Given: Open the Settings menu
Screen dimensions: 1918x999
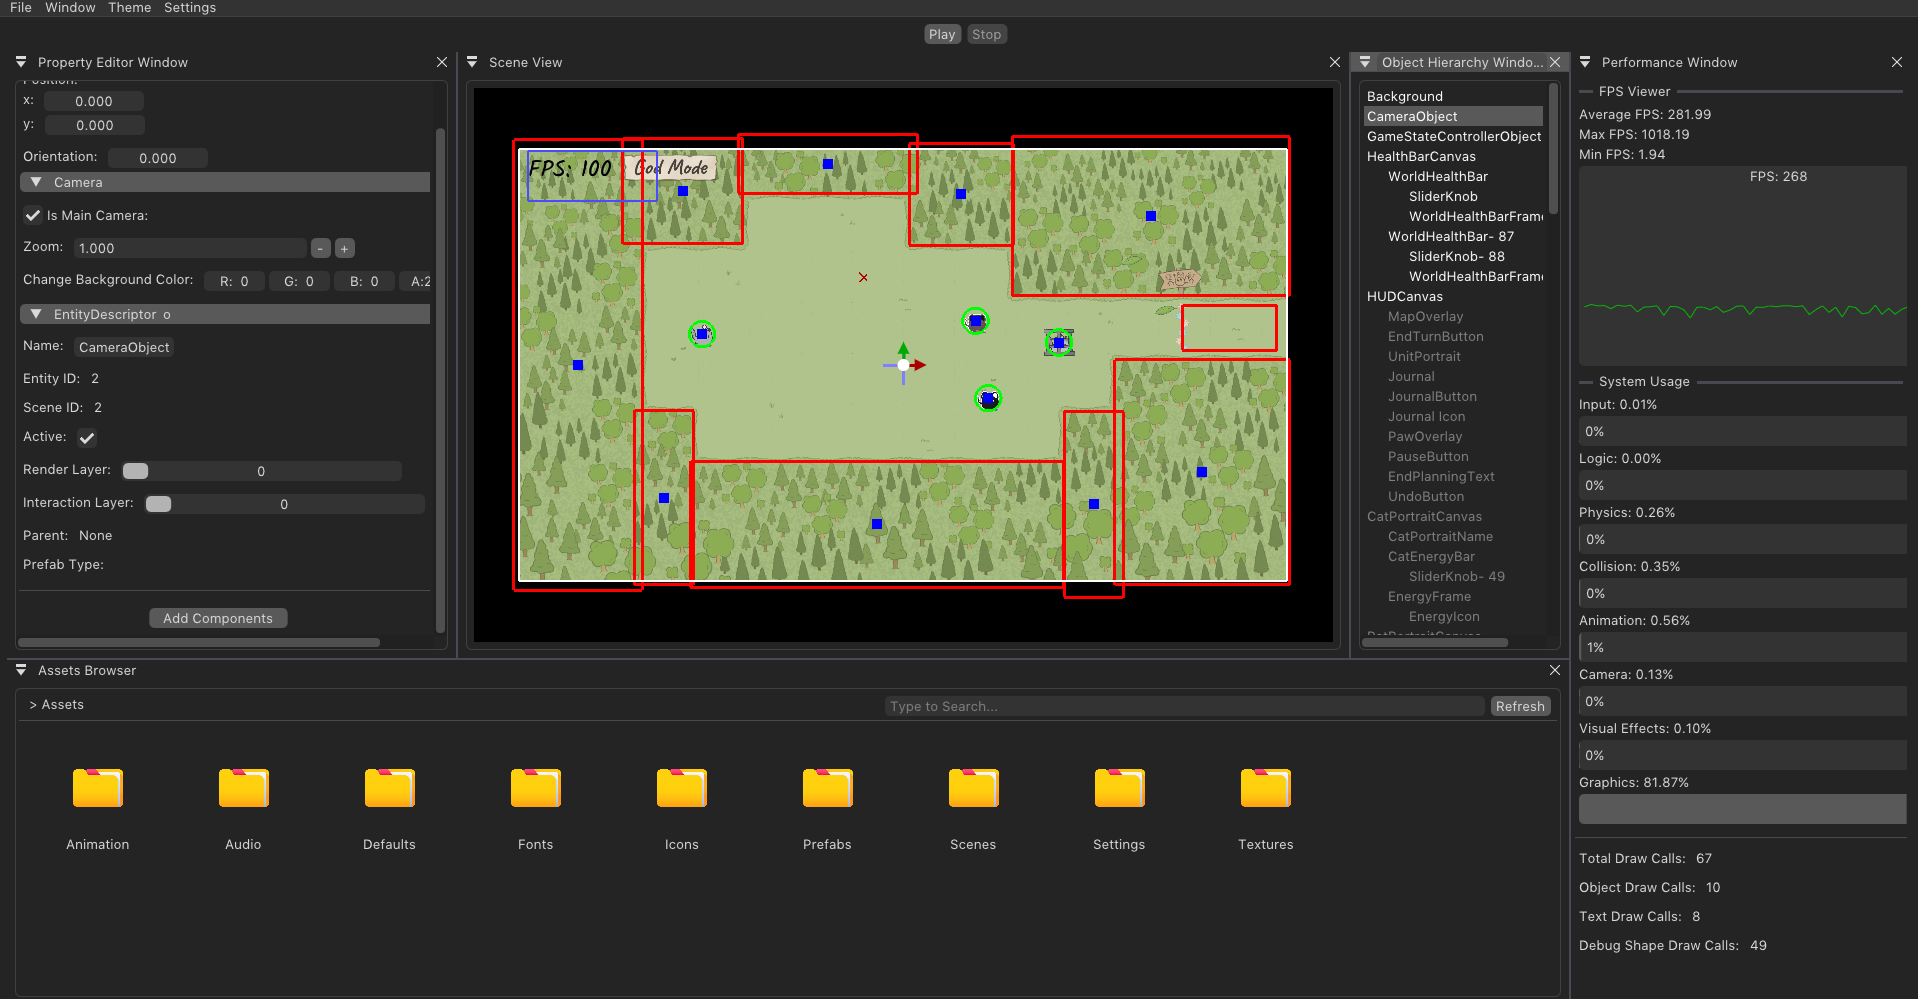Looking at the screenshot, I should coord(190,8).
